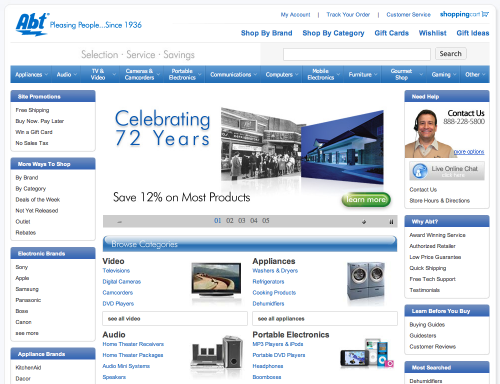Click the Abt logo
500x384 pixels.
click(32, 24)
